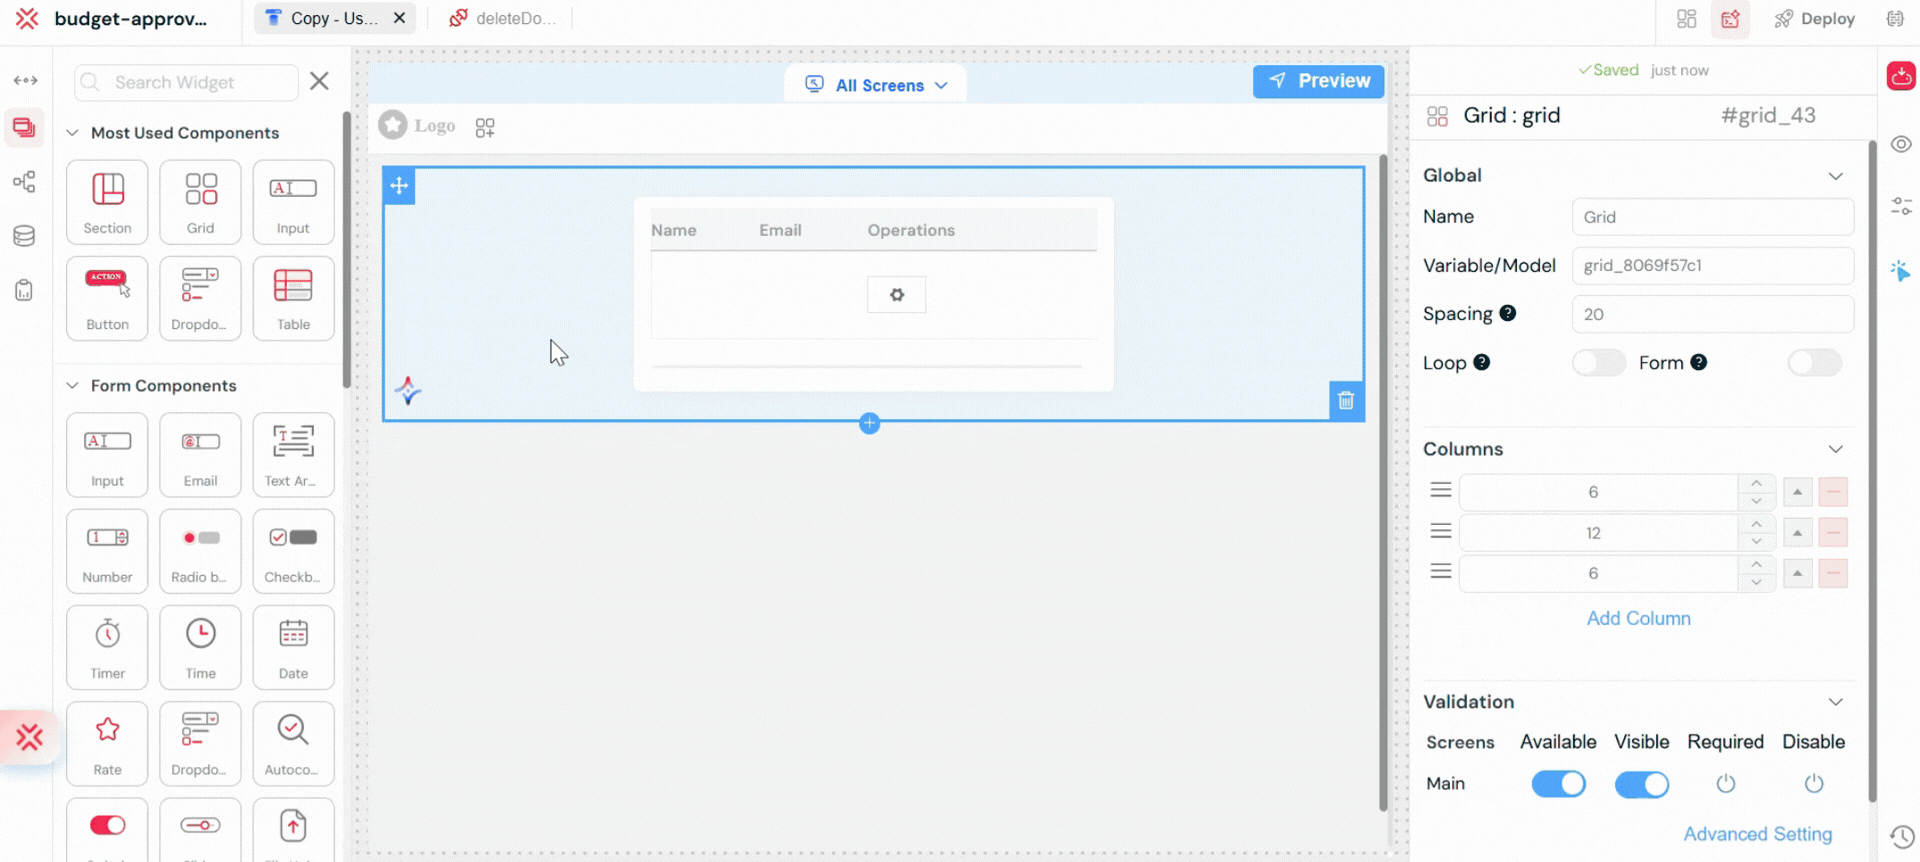Viewport: 1920px width, 862px height.
Task: Select the Table widget icon
Action: pos(293,297)
